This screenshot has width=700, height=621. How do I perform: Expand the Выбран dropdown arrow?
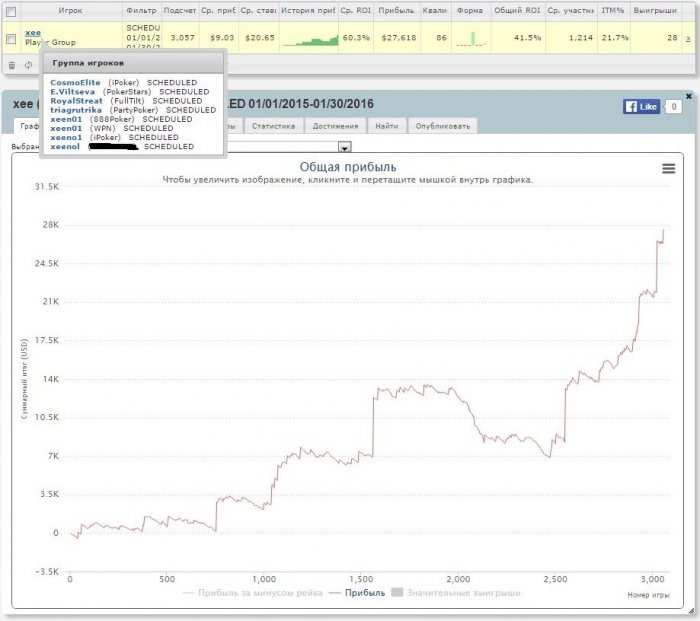(345, 146)
